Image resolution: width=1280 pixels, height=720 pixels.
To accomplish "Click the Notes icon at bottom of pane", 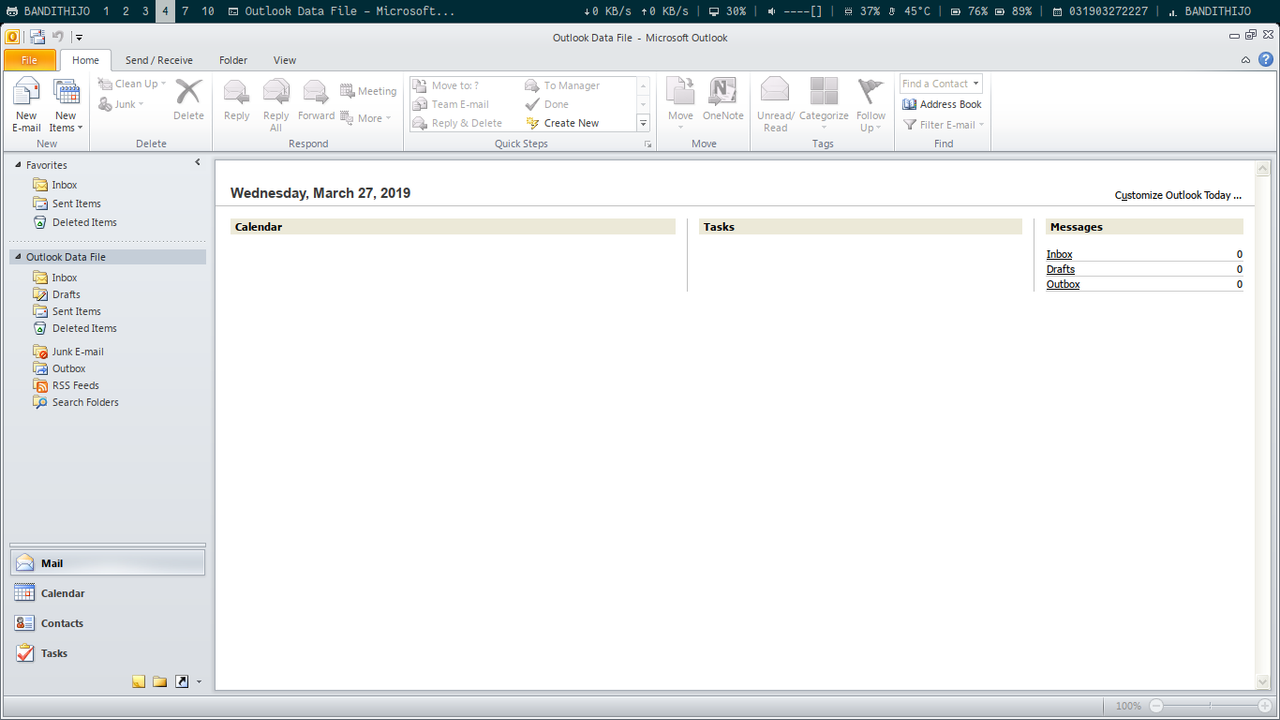I will [x=138, y=682].
